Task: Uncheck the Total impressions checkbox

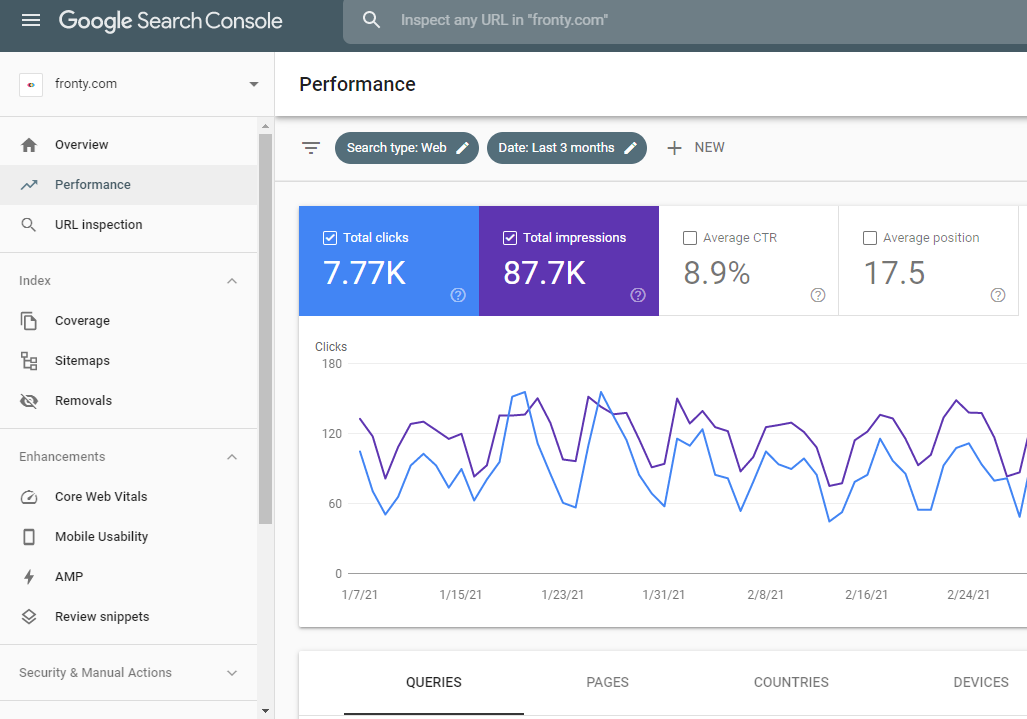Action: click(x=510, y=238)
